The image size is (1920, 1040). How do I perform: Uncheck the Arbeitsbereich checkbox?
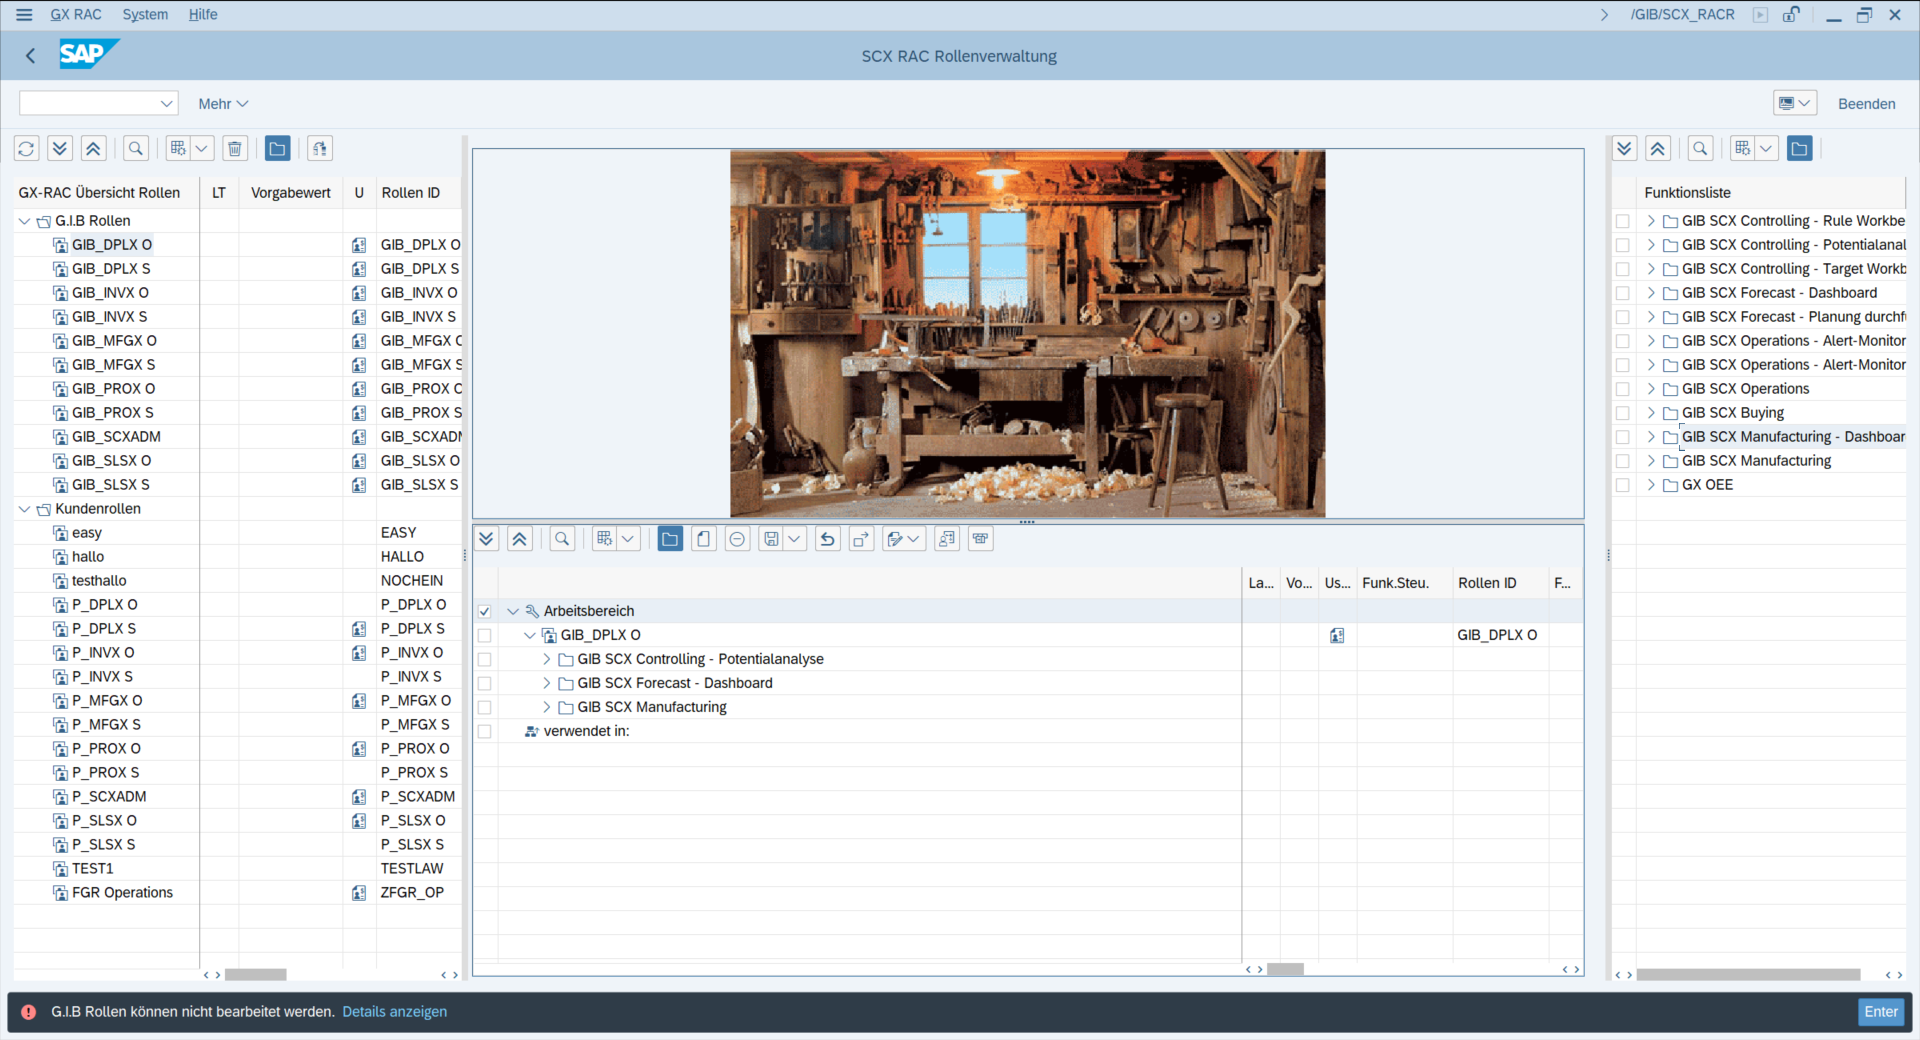point(485,611)
